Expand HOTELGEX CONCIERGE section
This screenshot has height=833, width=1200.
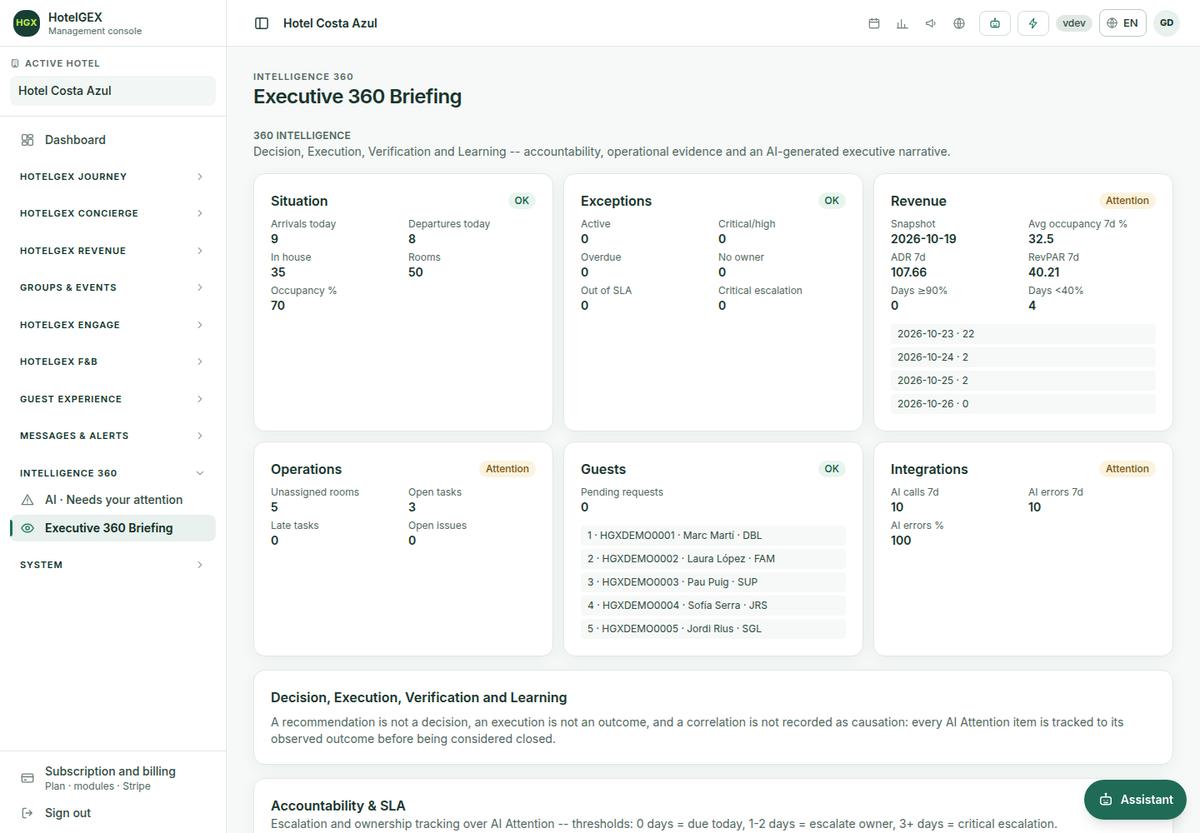(113, 214)
